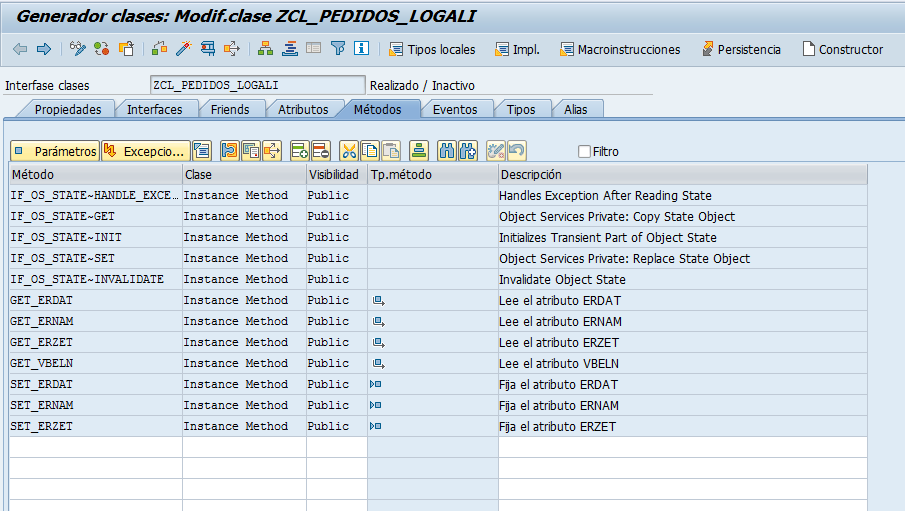905x511 pixels.
Task: Select the IF_OS_STATE~INVALIDATE method cell
Action: tap(96, 279)
